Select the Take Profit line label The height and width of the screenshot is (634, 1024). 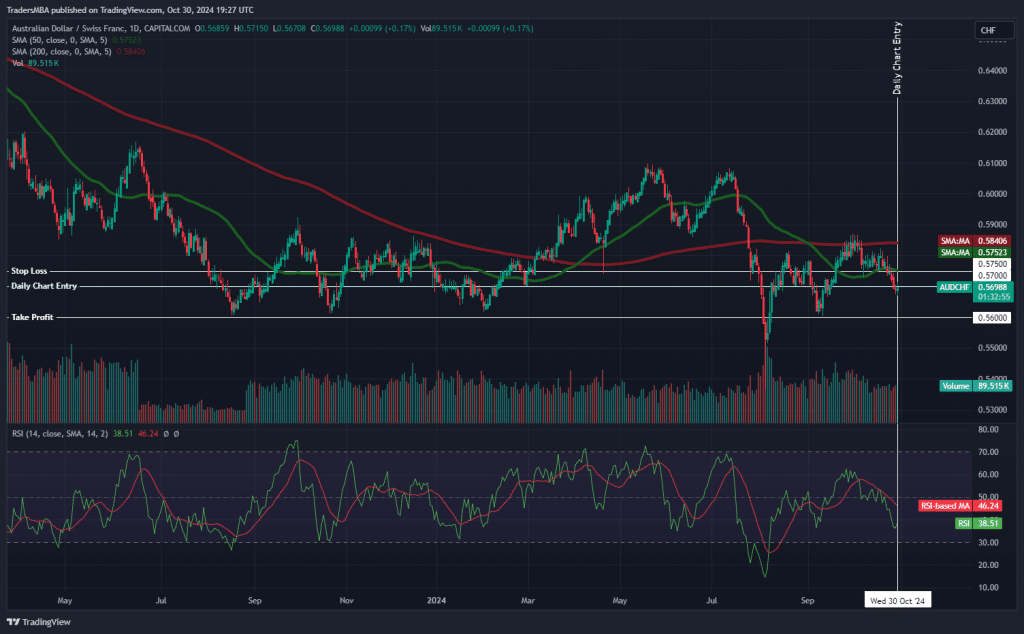click(x=30, y=317)
